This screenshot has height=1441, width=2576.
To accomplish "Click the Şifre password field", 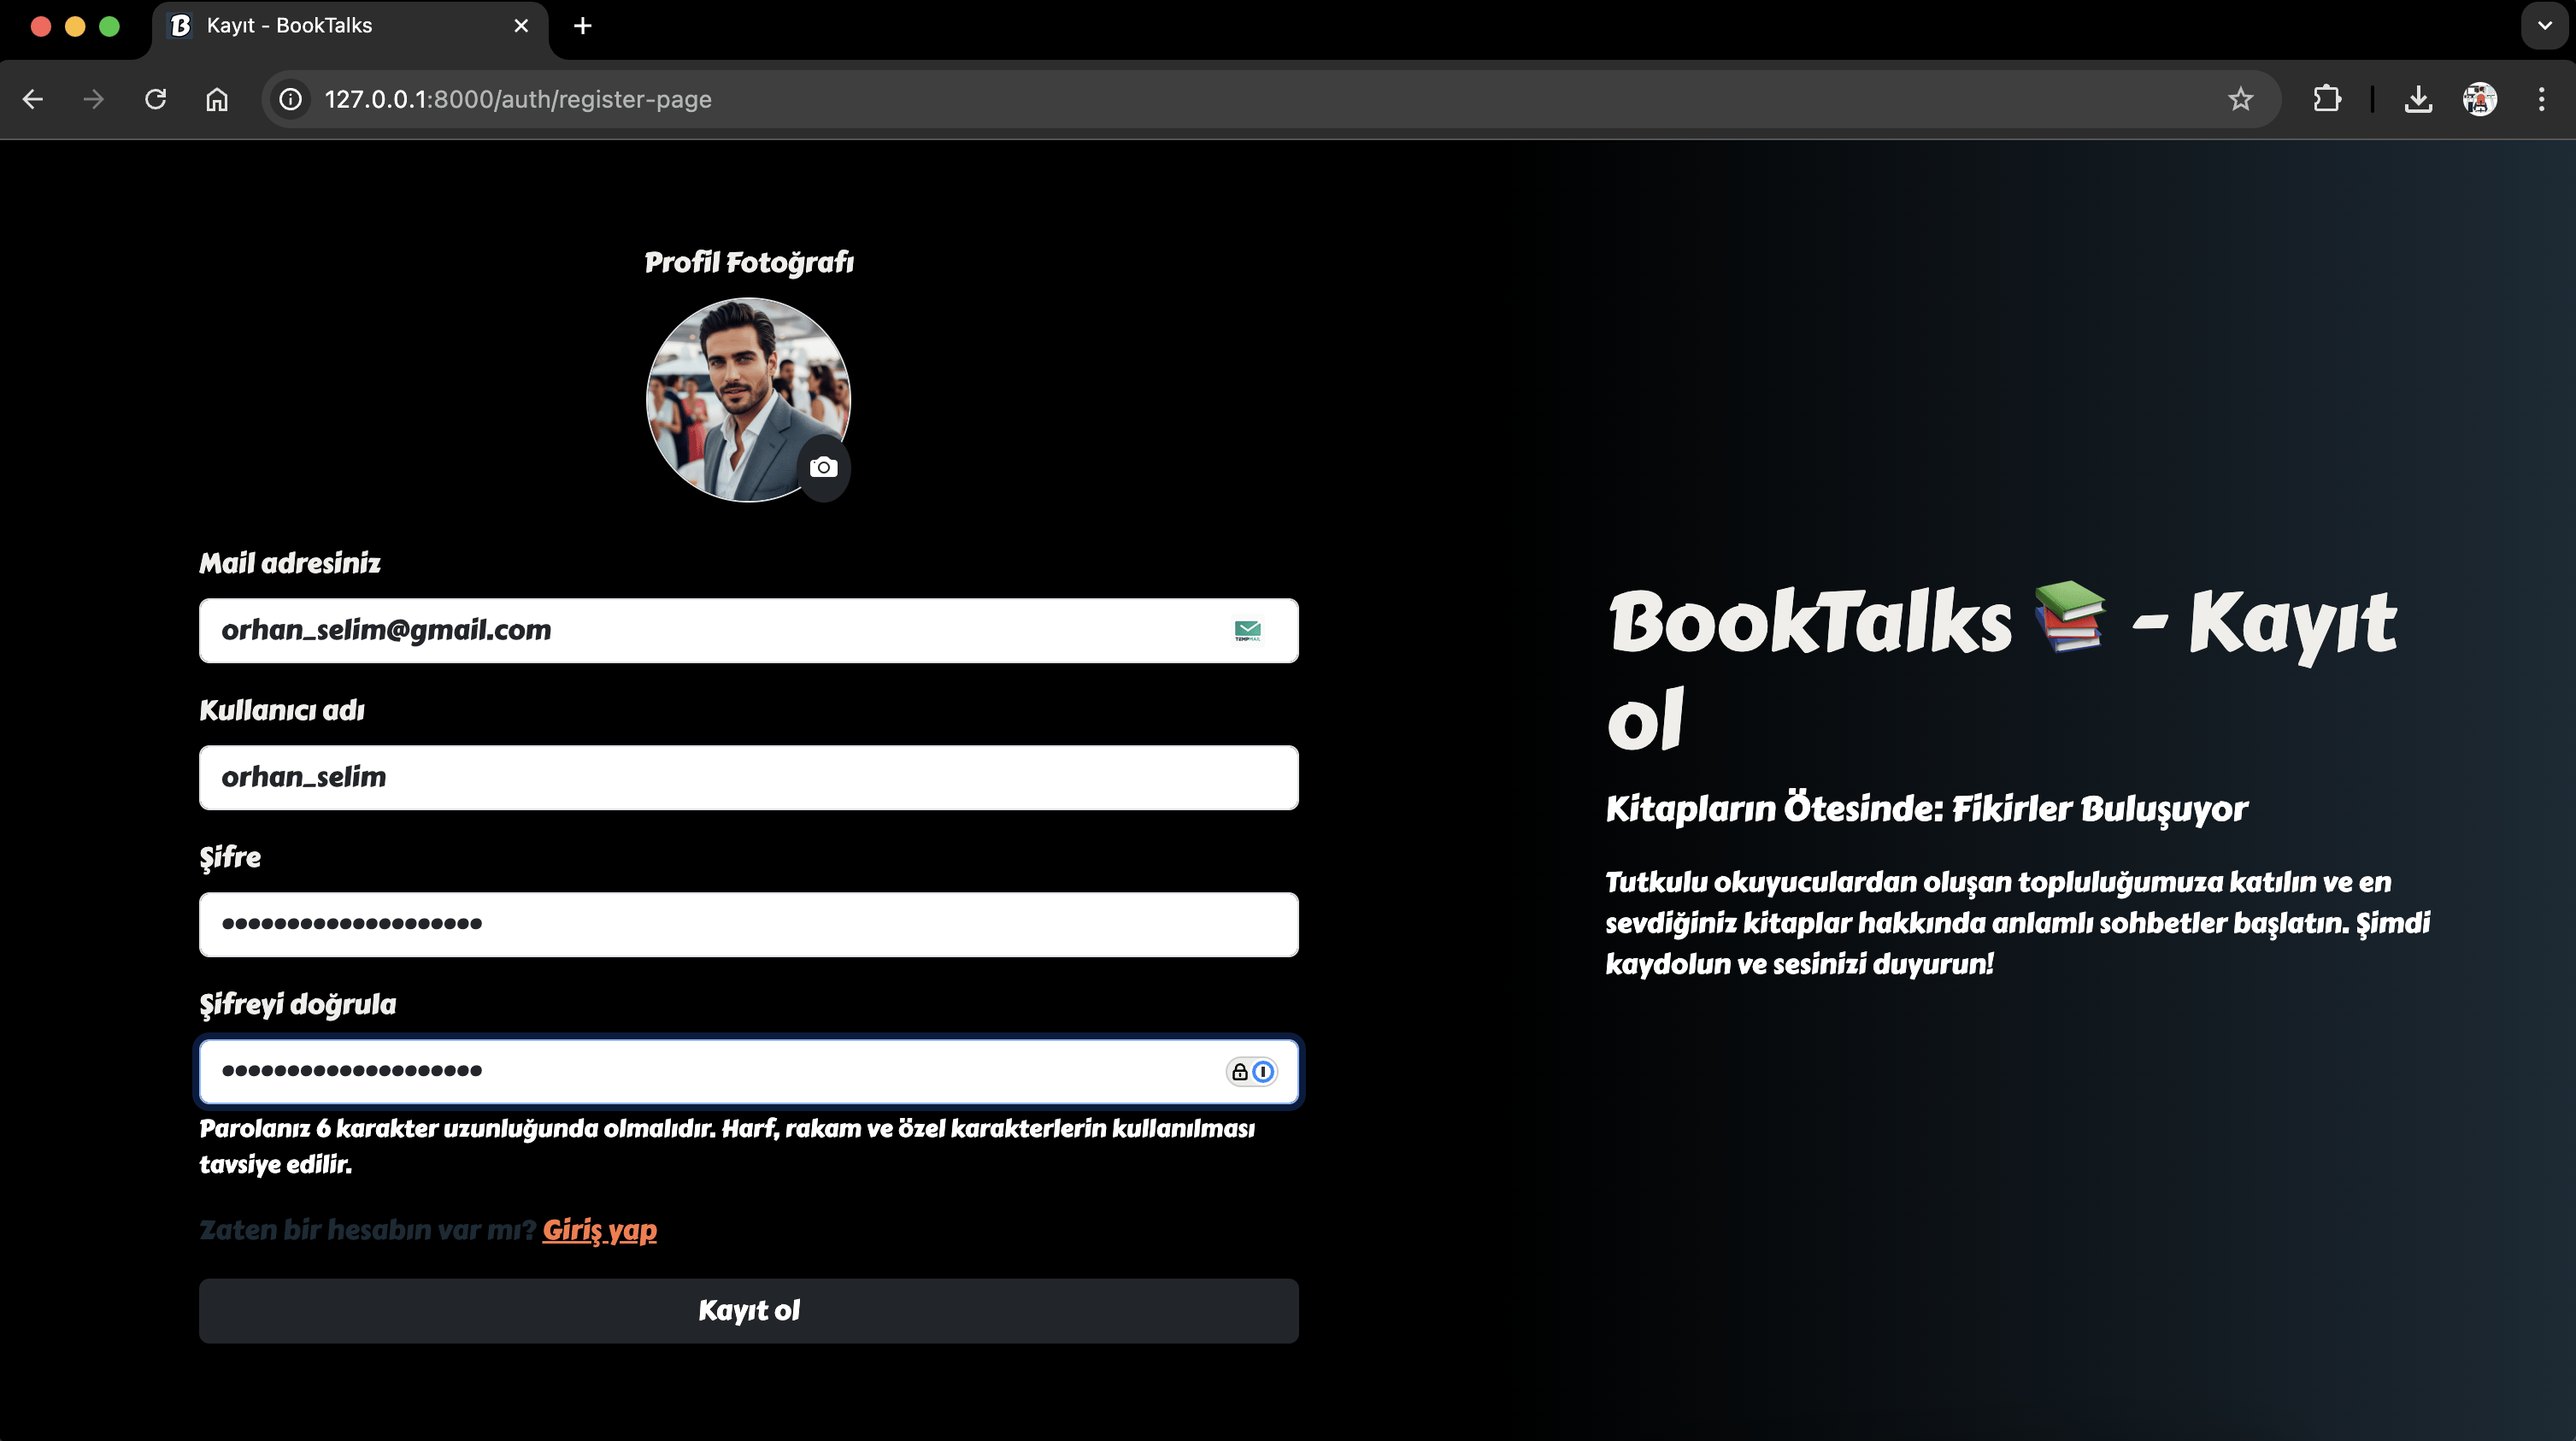I will pyautogui.click(x=748, y=924).
